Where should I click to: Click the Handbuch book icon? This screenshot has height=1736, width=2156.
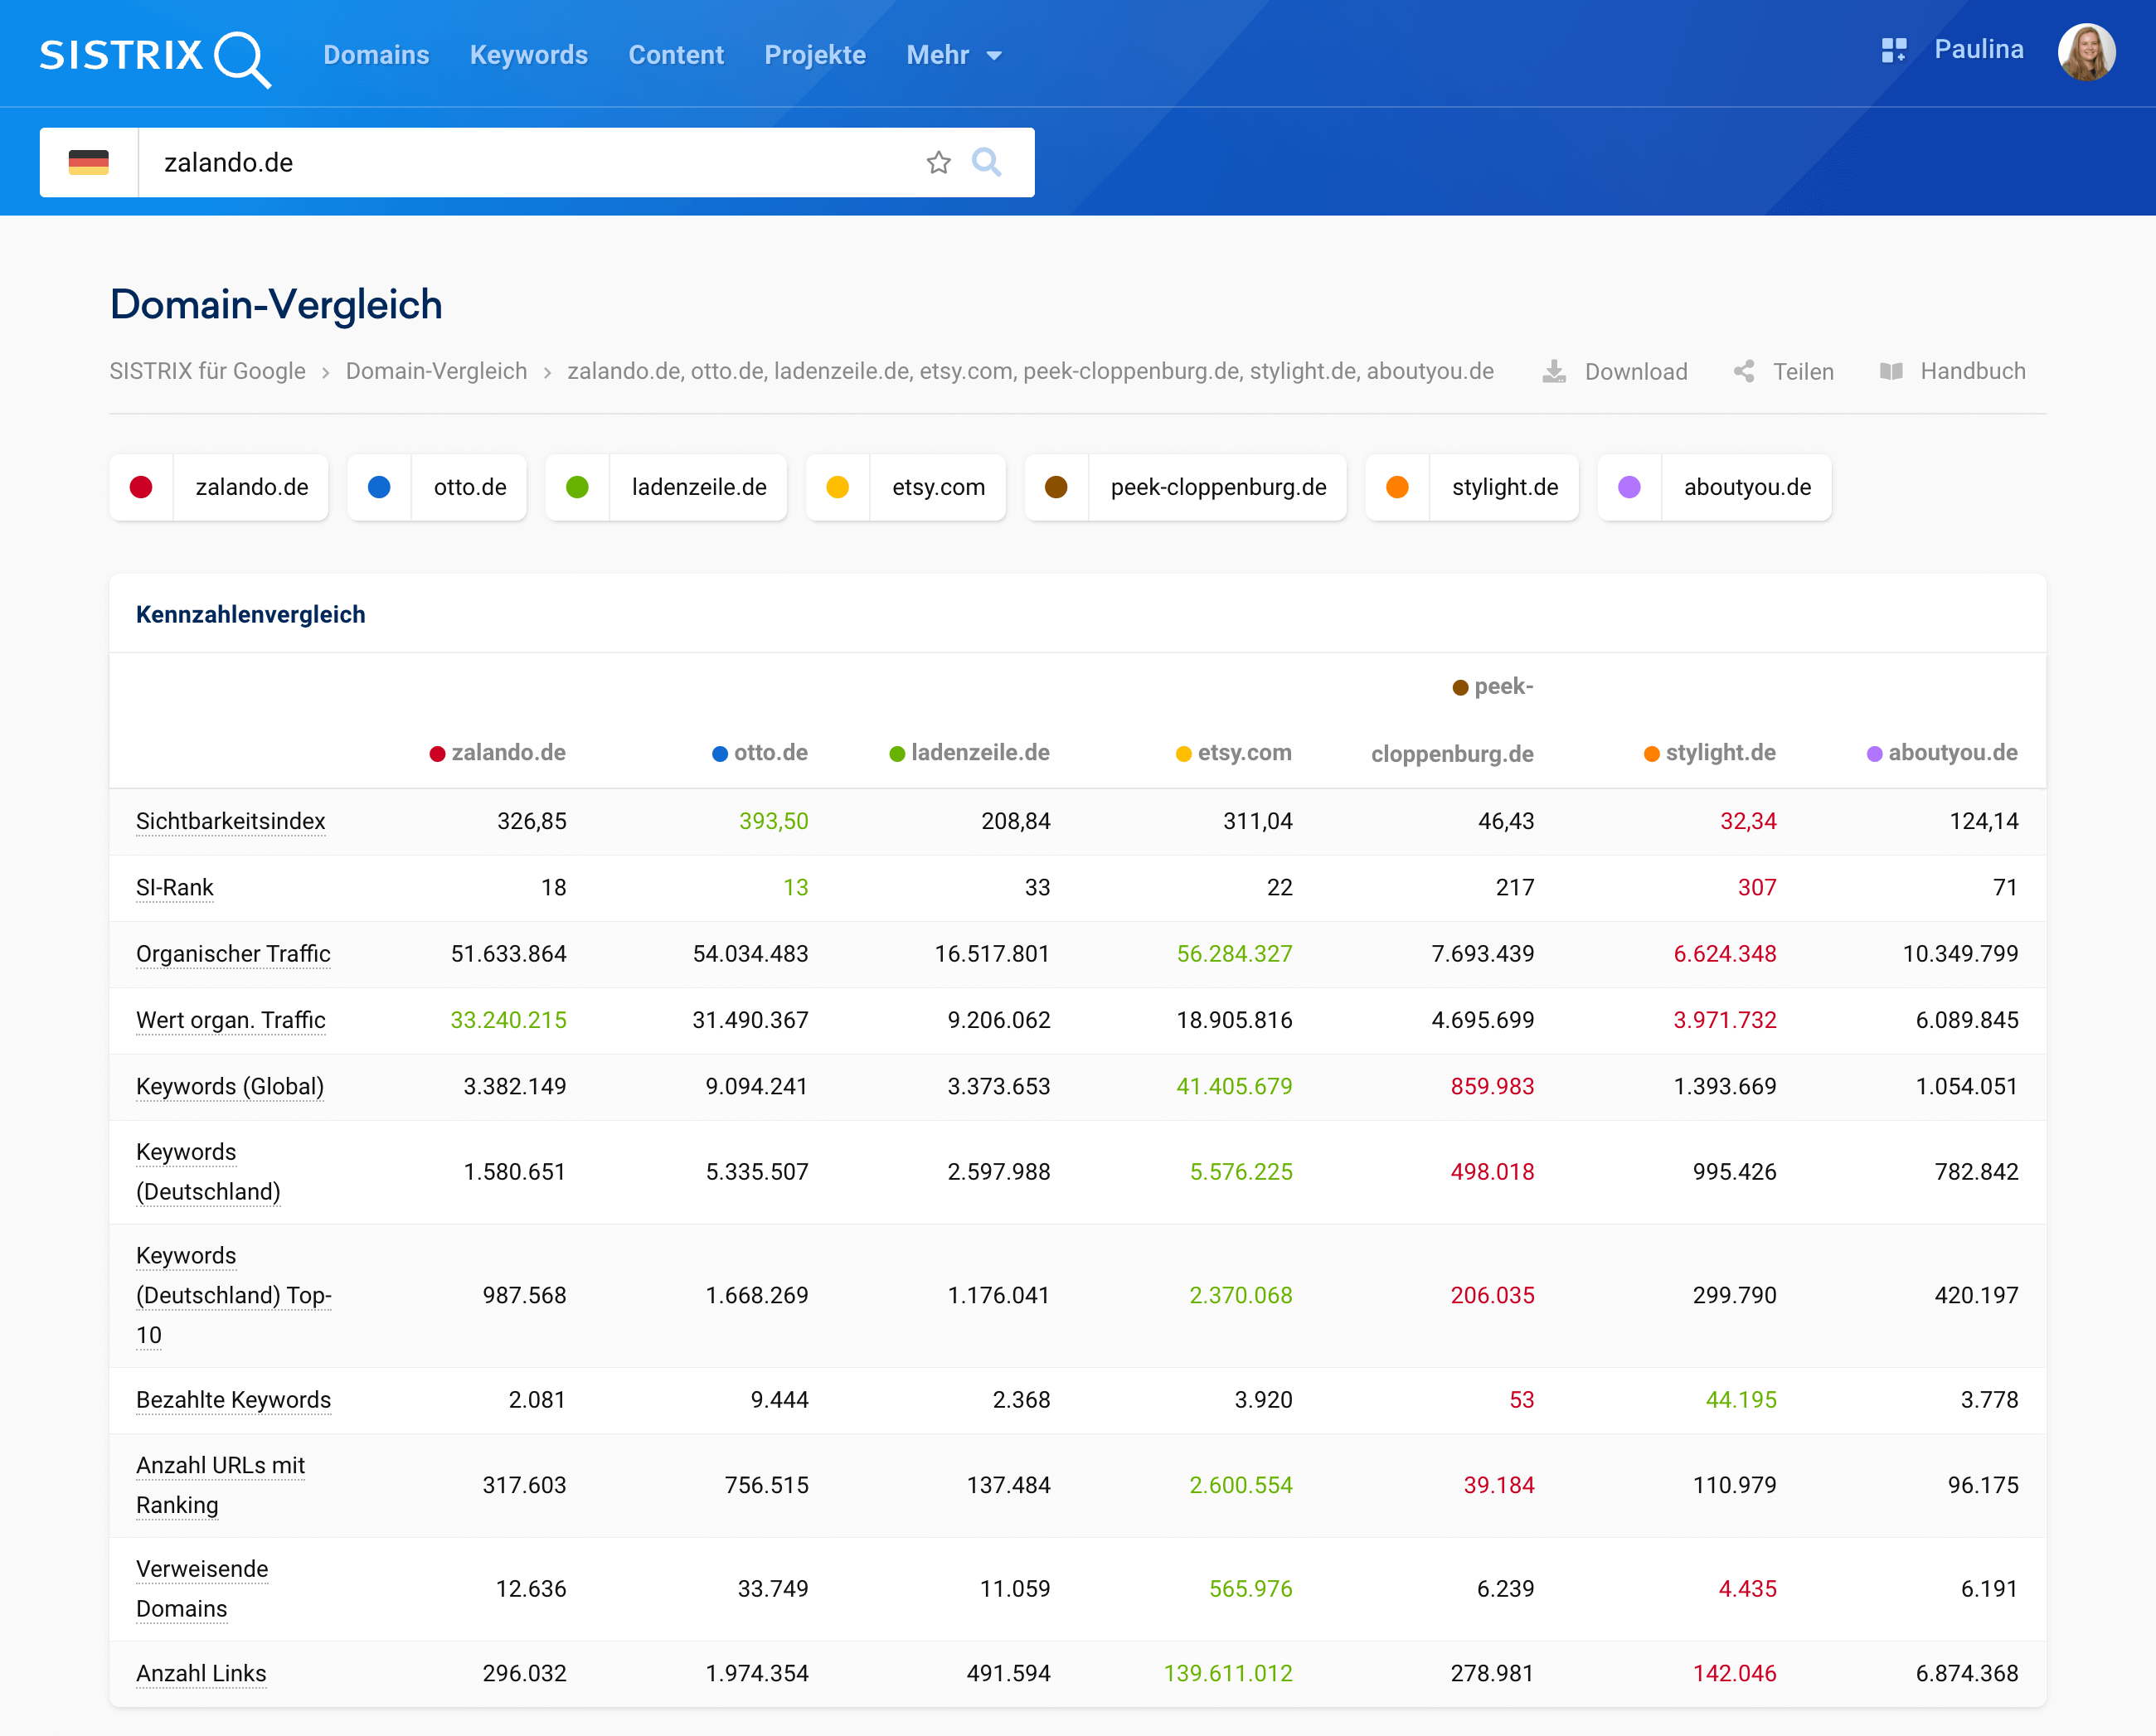(x=1891, y=372)
